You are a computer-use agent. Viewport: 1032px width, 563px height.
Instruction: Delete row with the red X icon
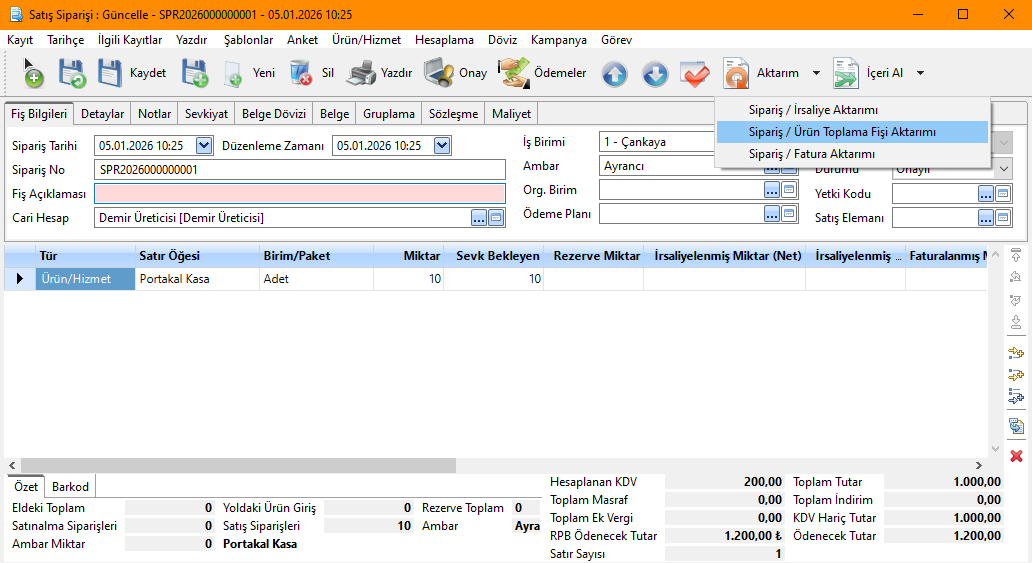[x=1016, y=456]
